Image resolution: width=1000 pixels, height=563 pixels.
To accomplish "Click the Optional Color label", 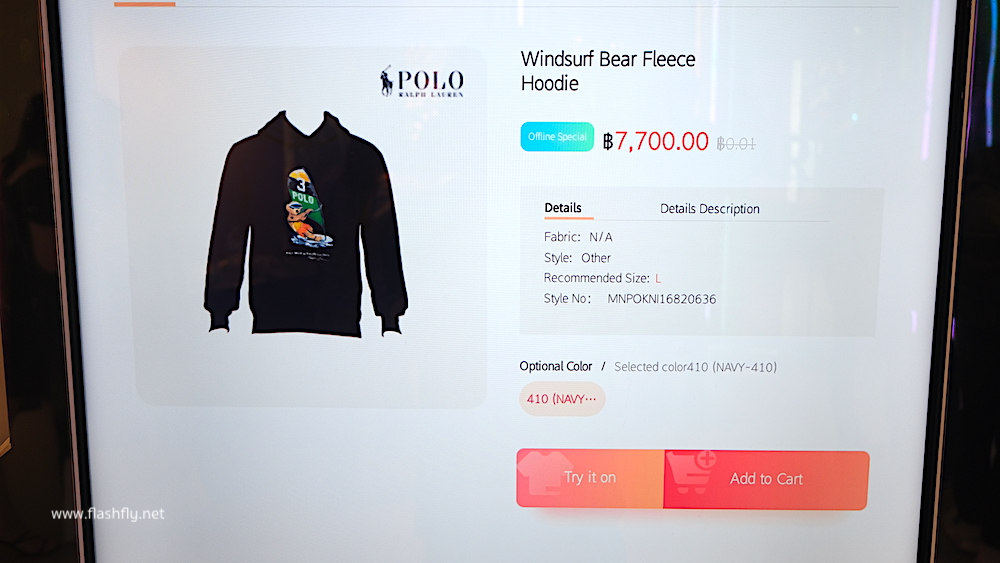I will (555, 366).
